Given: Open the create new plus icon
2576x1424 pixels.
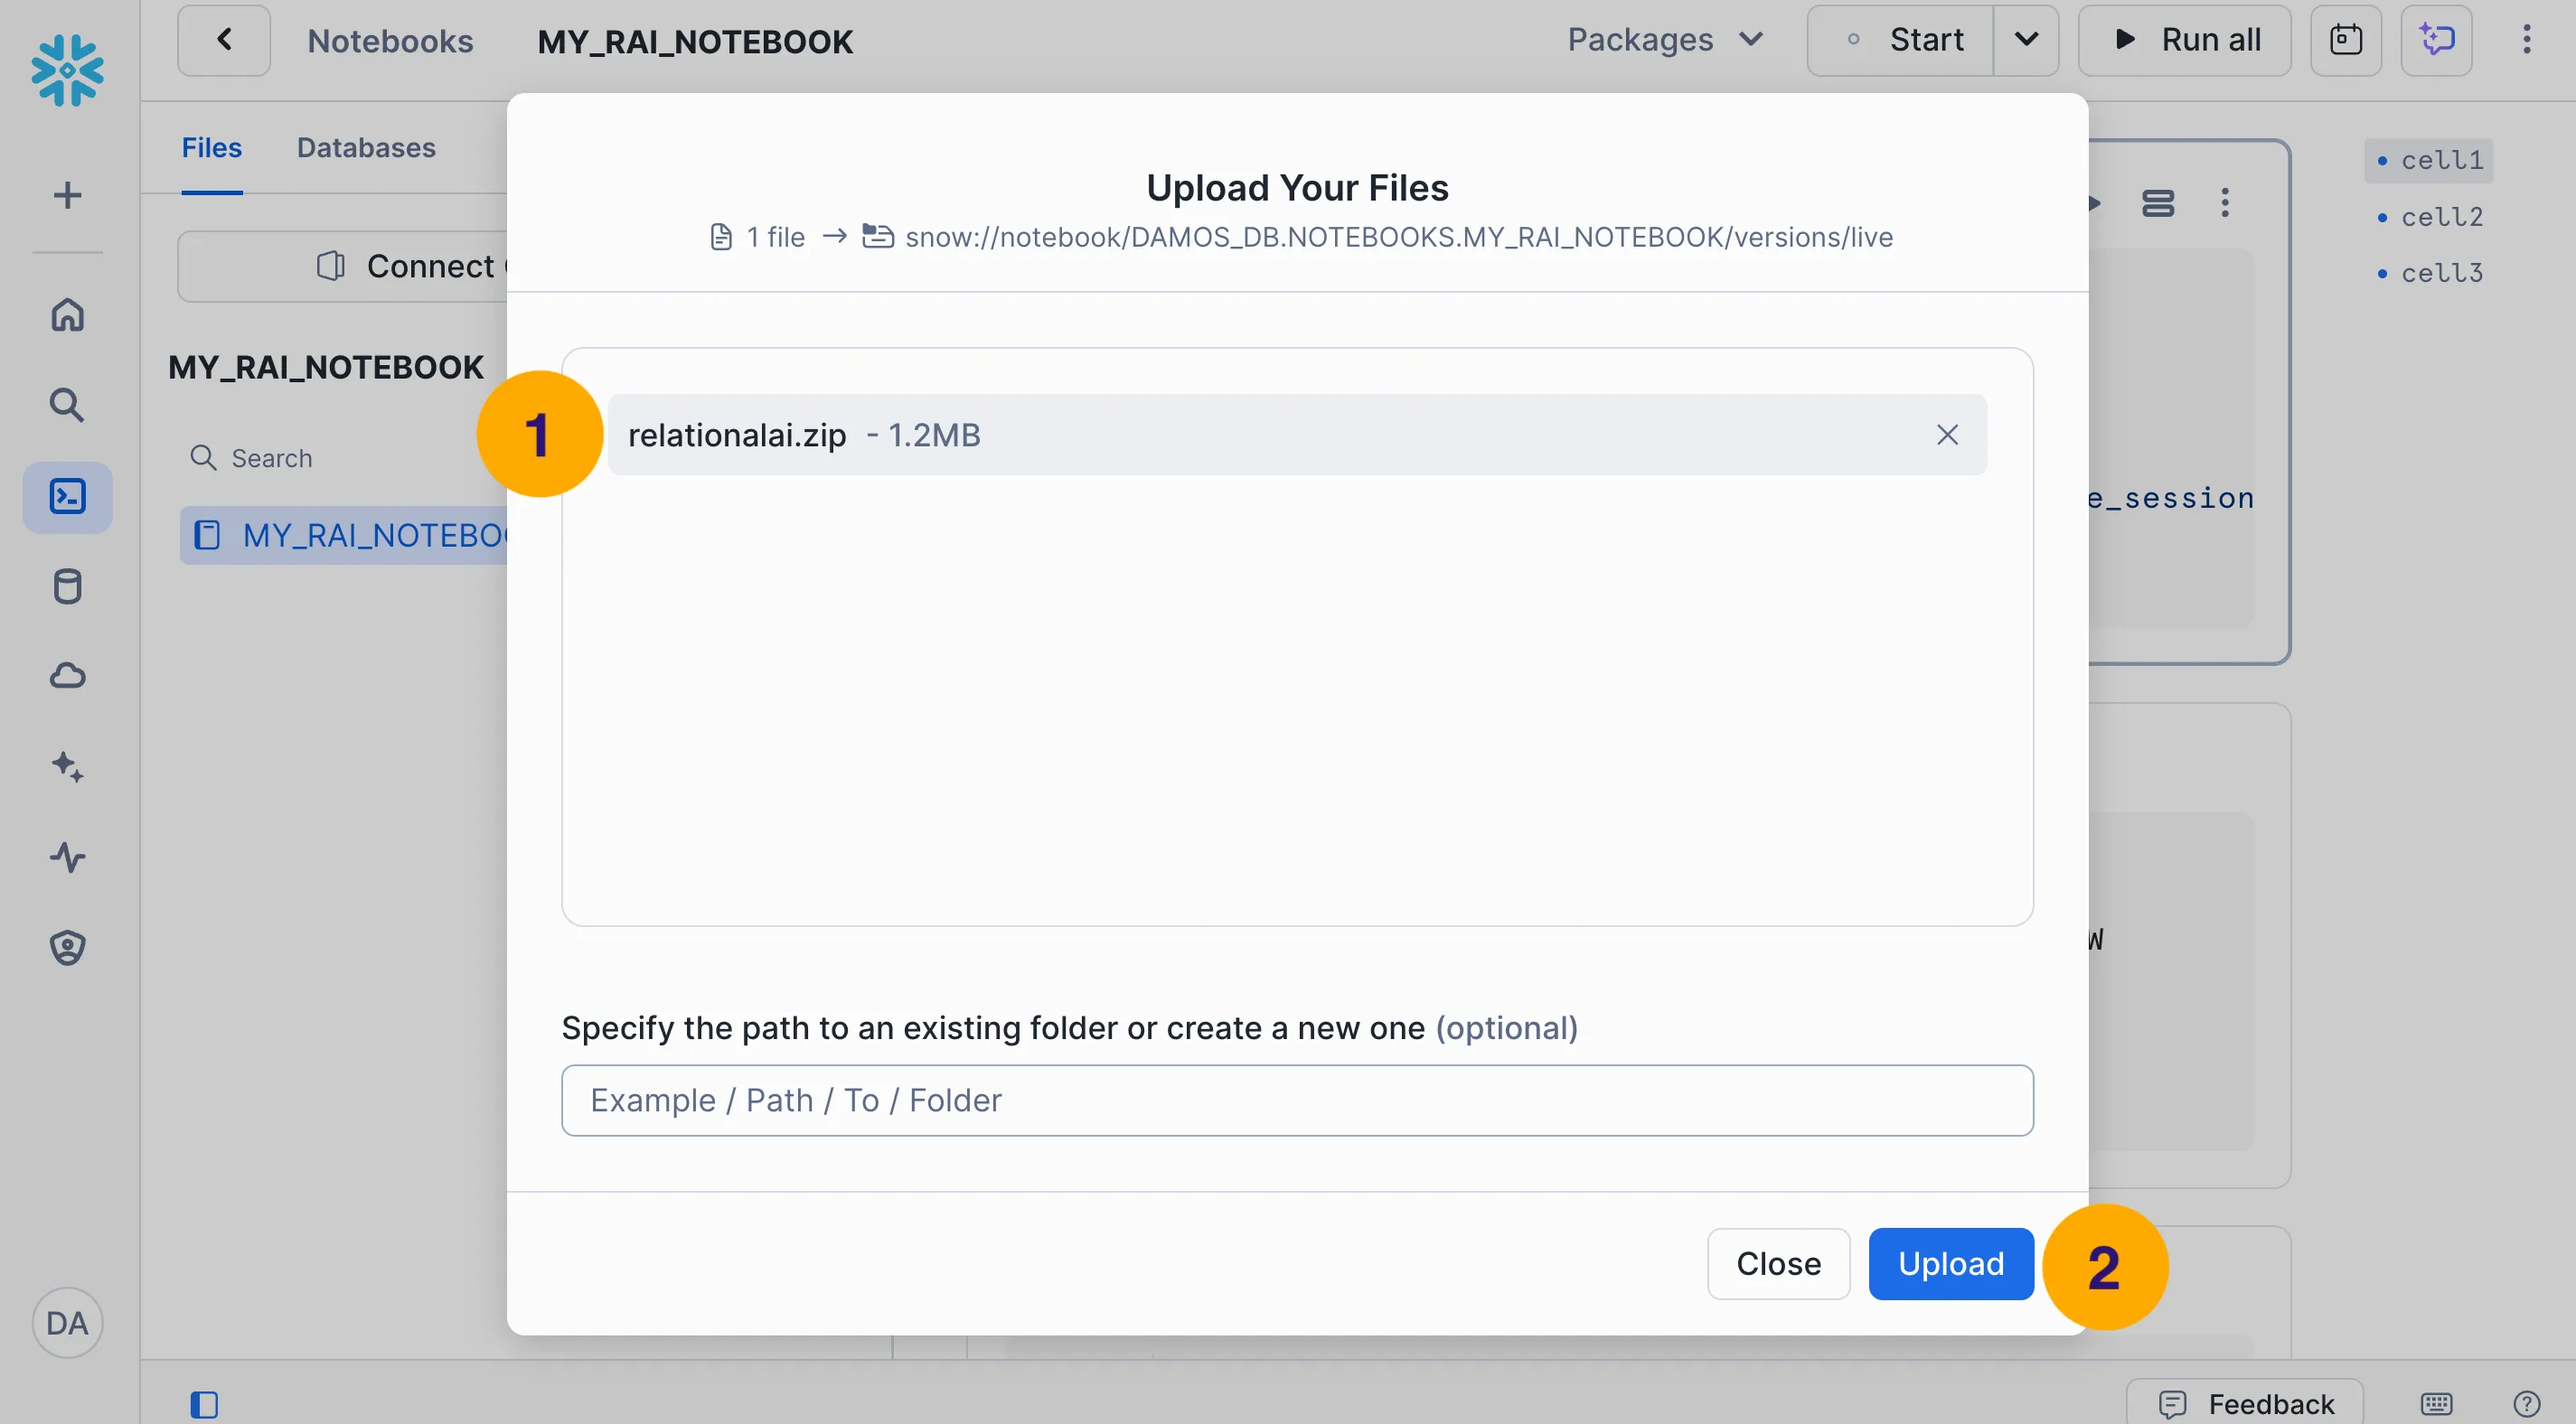Looking at the screenshot, I should [x=67, y=195].
